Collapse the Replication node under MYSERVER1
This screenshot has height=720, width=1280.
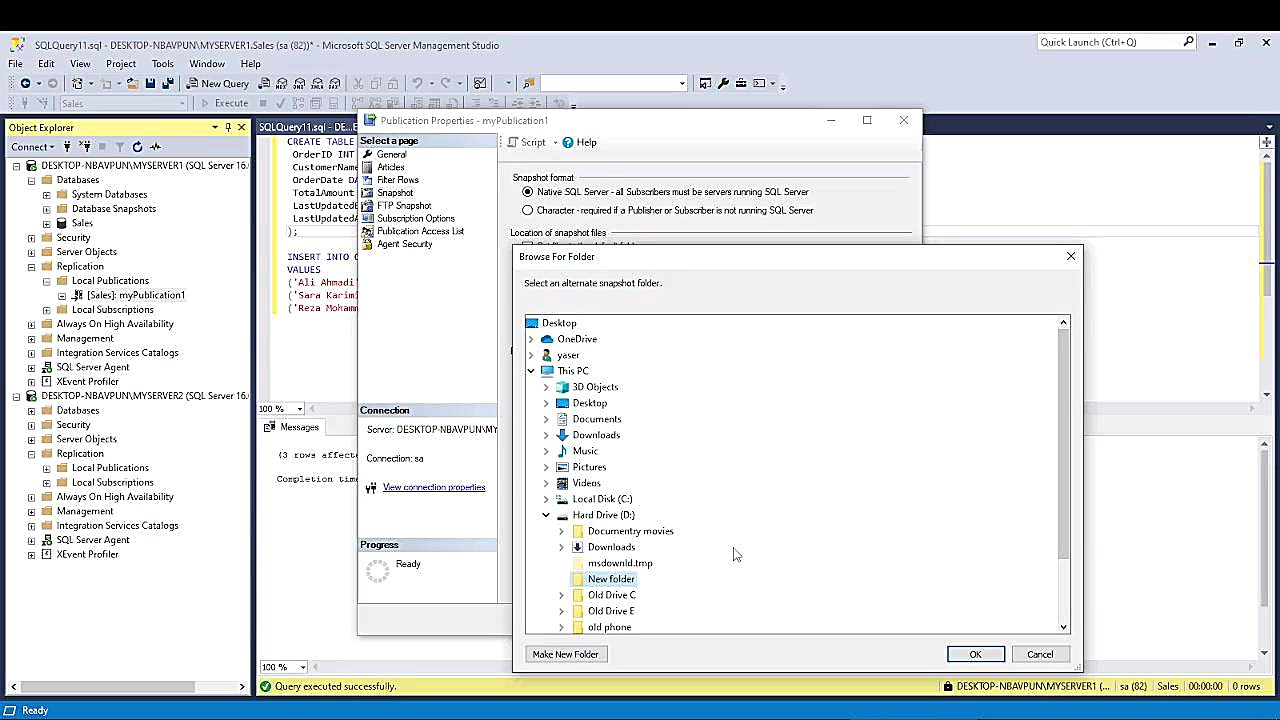point(31,267)
